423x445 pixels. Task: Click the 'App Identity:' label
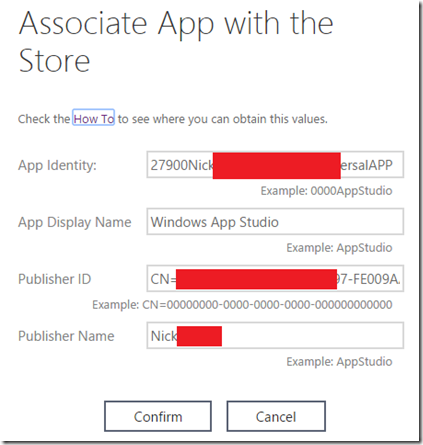tap(57, 165)
